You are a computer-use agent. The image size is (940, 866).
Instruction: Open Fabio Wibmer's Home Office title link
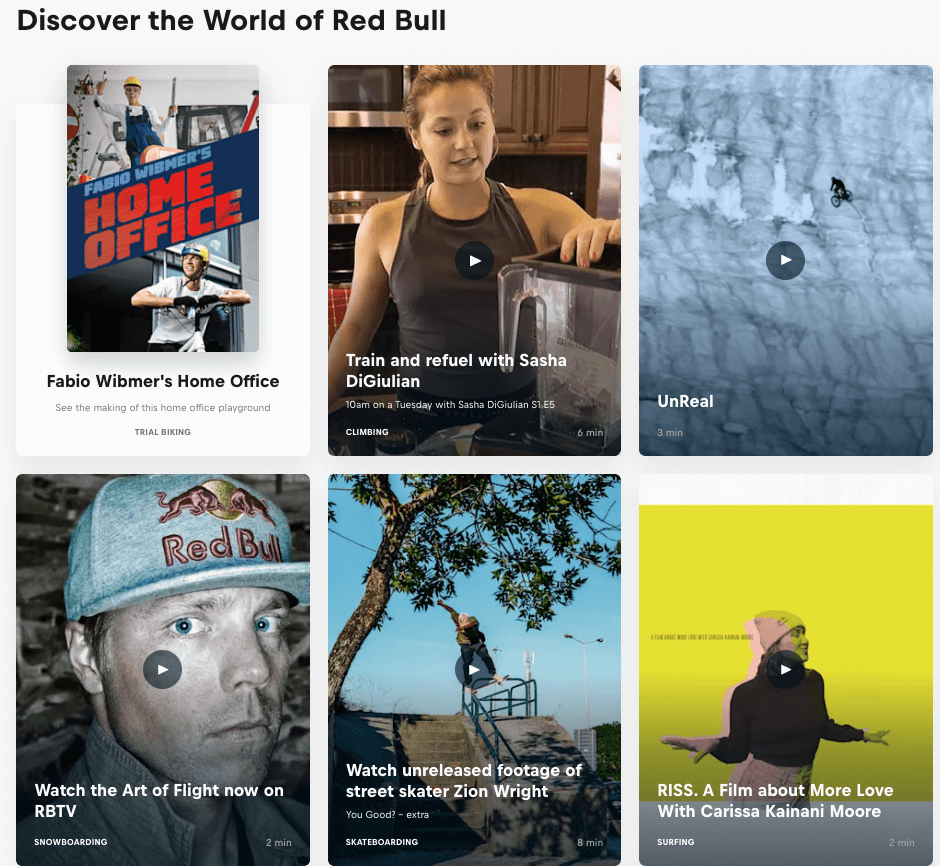(163, 381)
